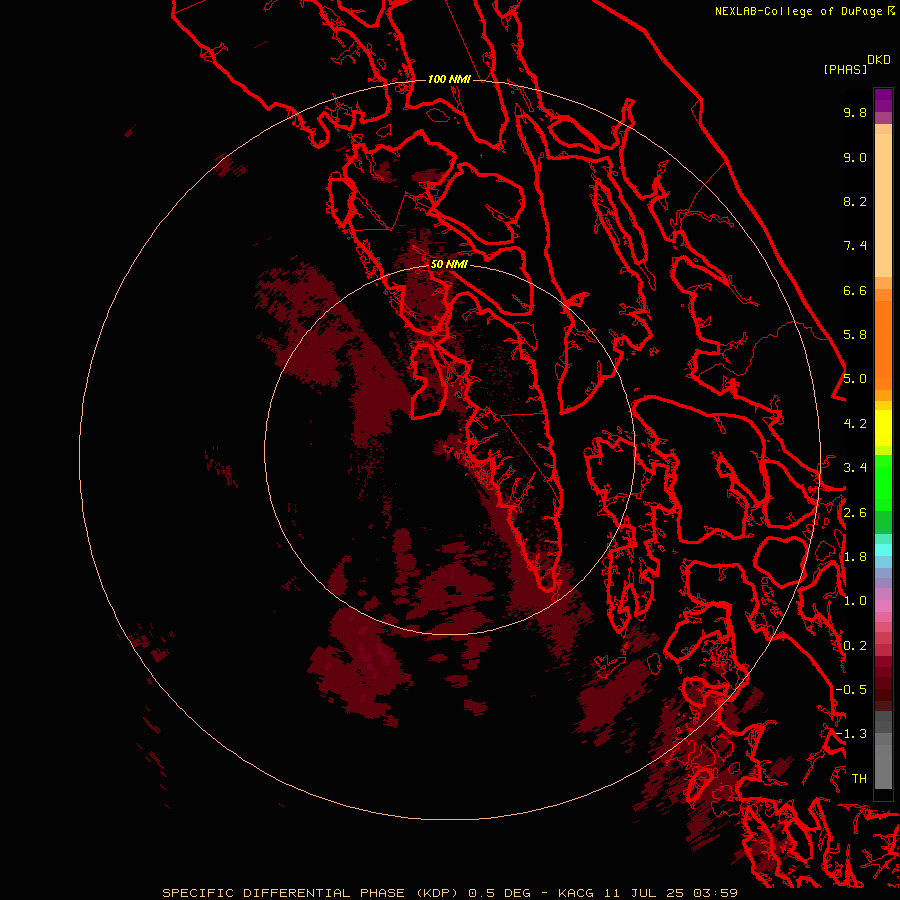Pick the purple segment at the top of the color scale
900x900 pixels.
tap(883, 100)
